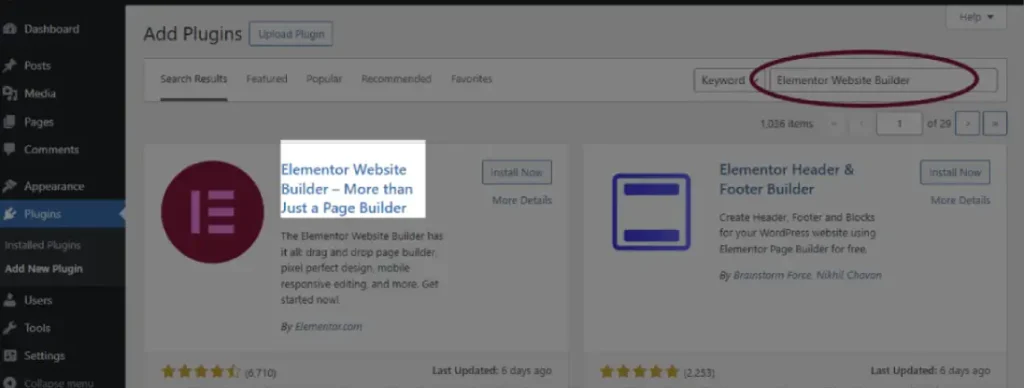Open Installed Plugins submenu item
This screenshot has width=1024, height=388.
42,246
